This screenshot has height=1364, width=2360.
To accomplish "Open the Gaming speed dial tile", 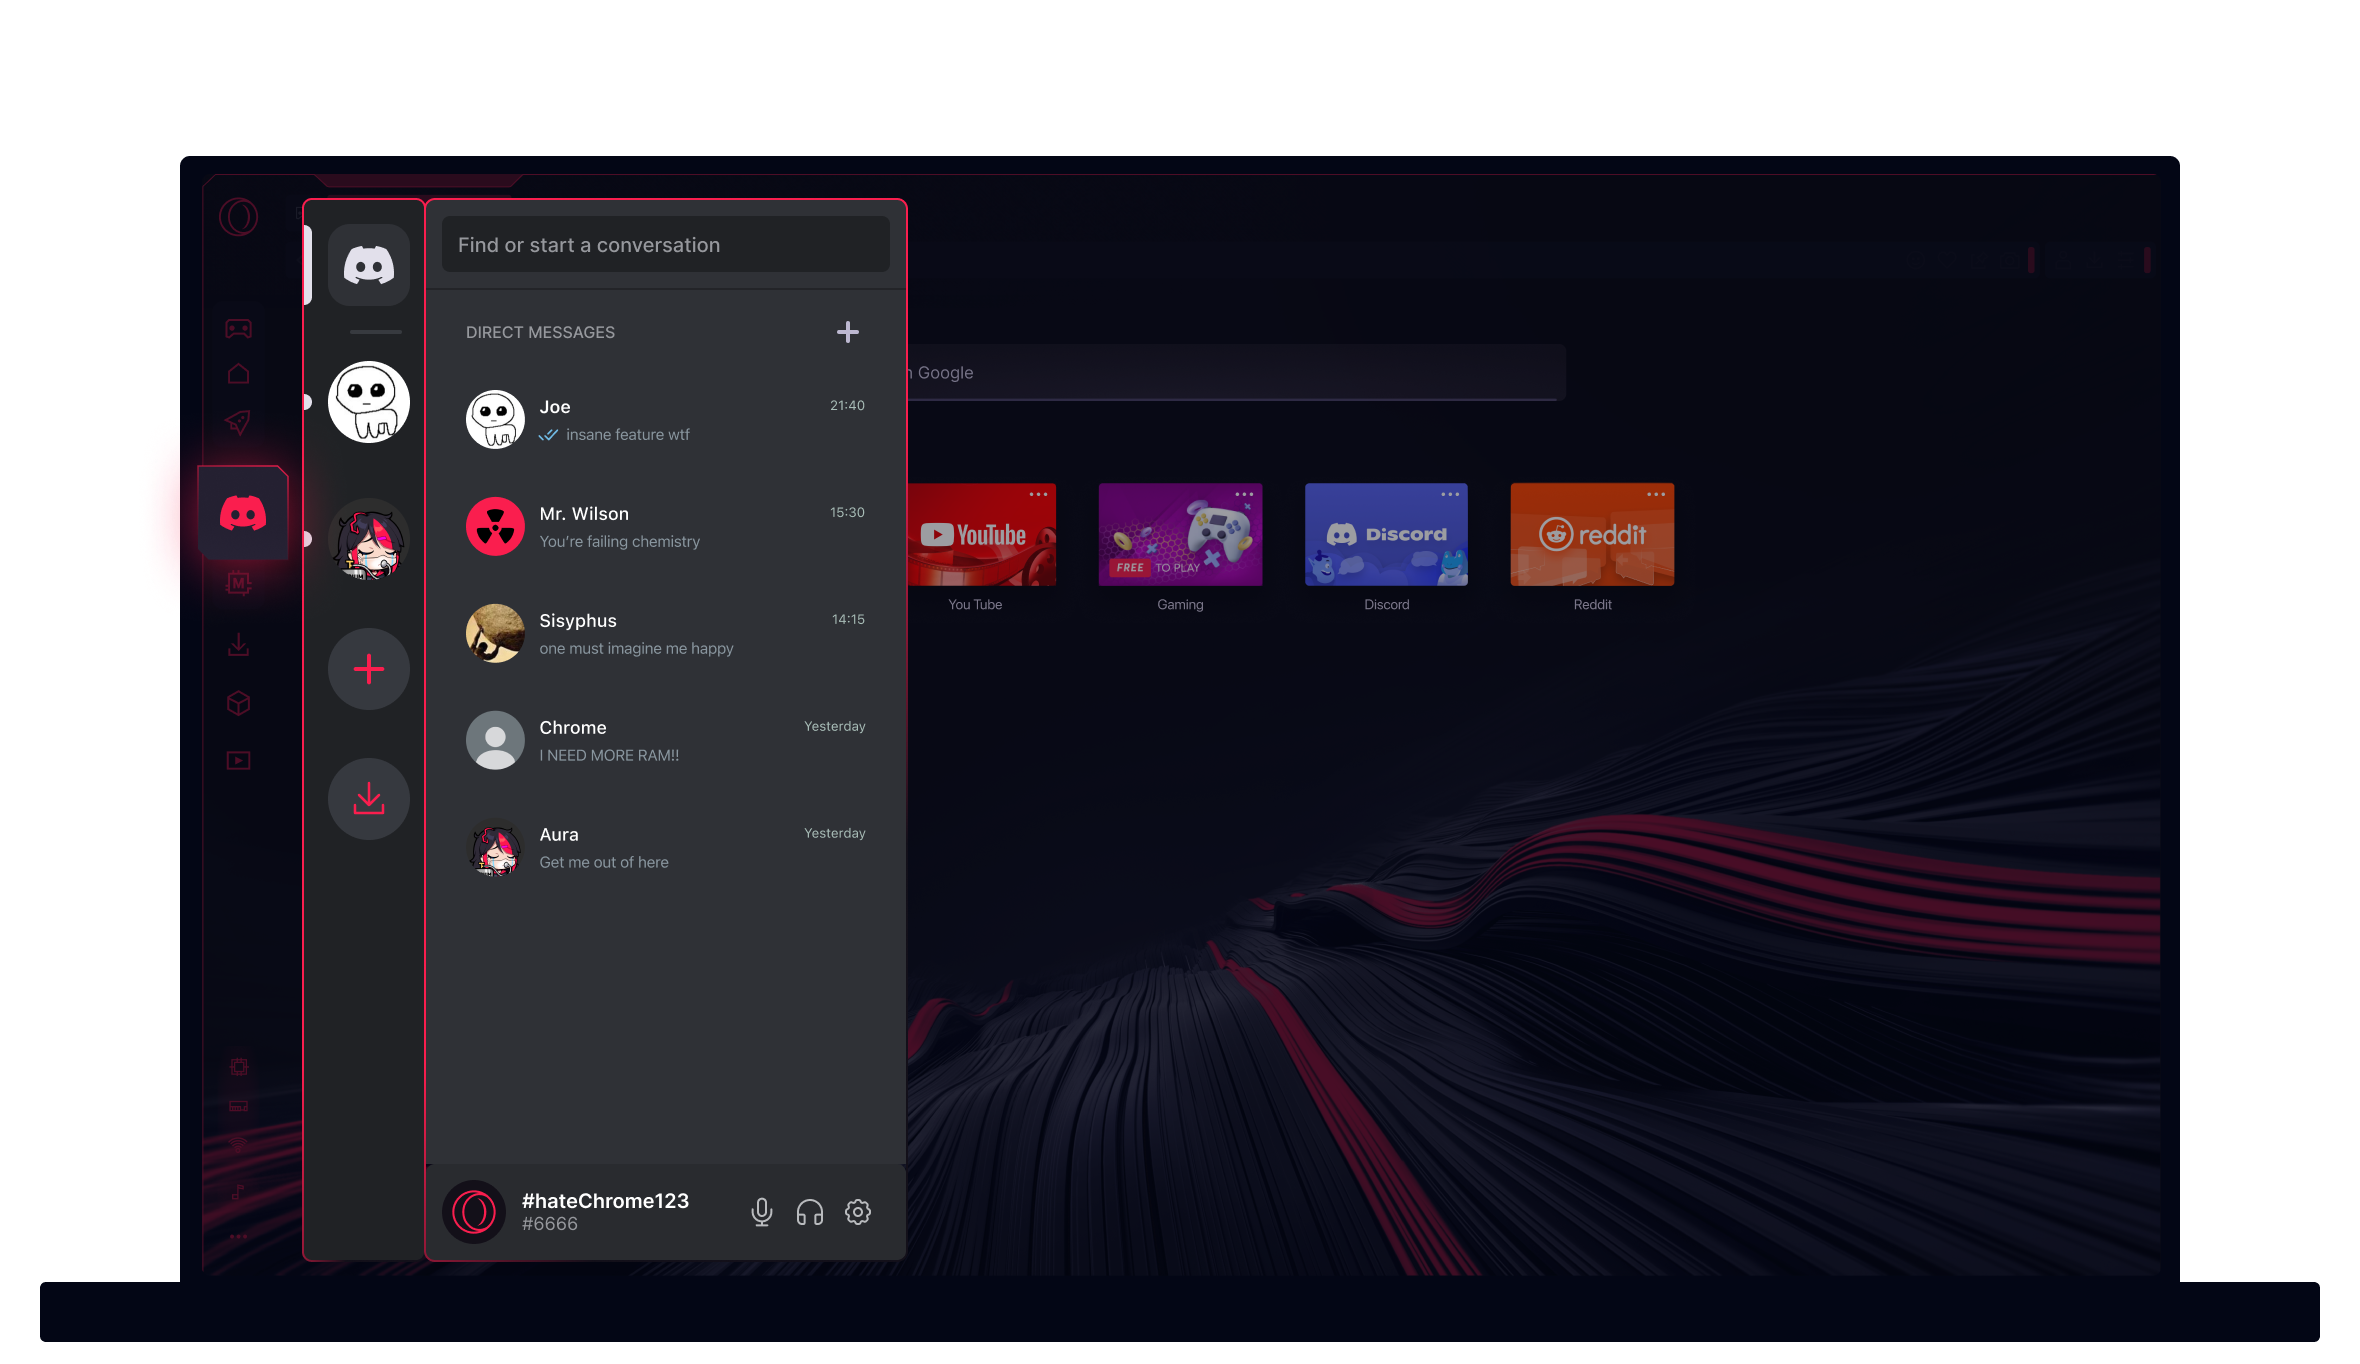I will (x=1180, y=533).
